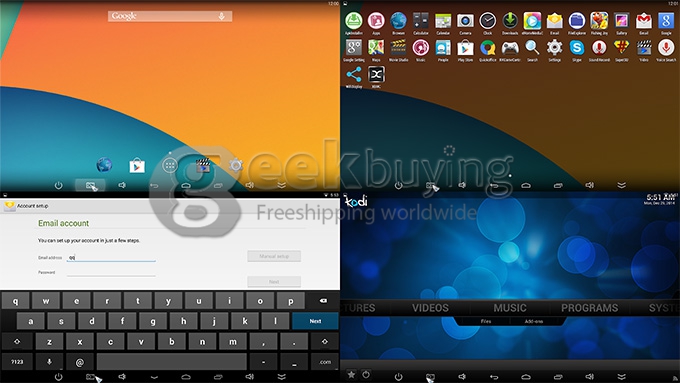Launch the Voice Search app

pyautogui.click(x=666, y=48)
